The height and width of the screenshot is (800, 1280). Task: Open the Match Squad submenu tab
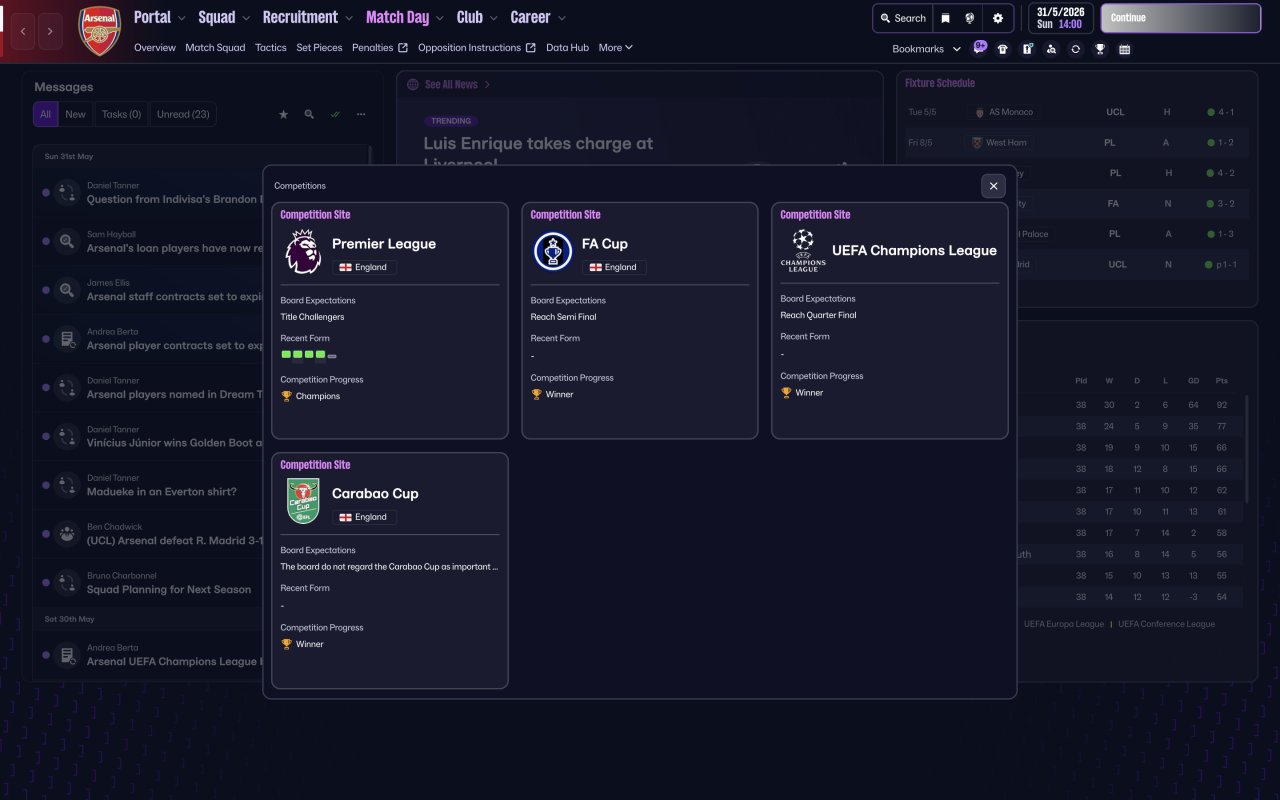[215, 47]
